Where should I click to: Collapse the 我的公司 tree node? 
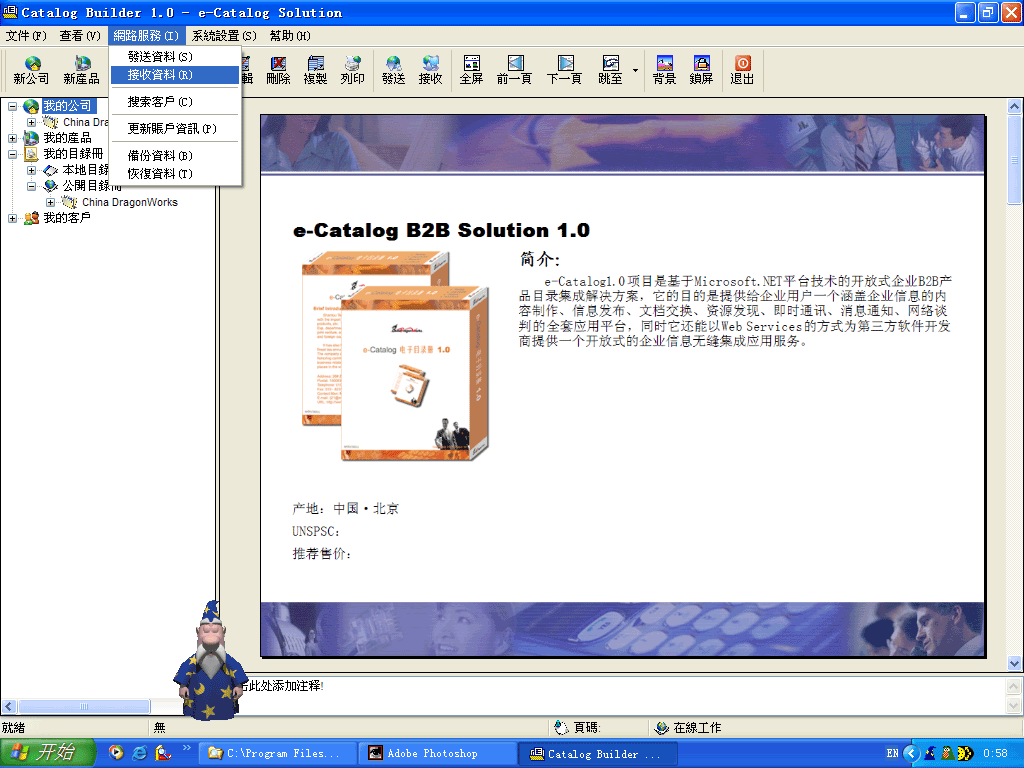tap(12, 106)
